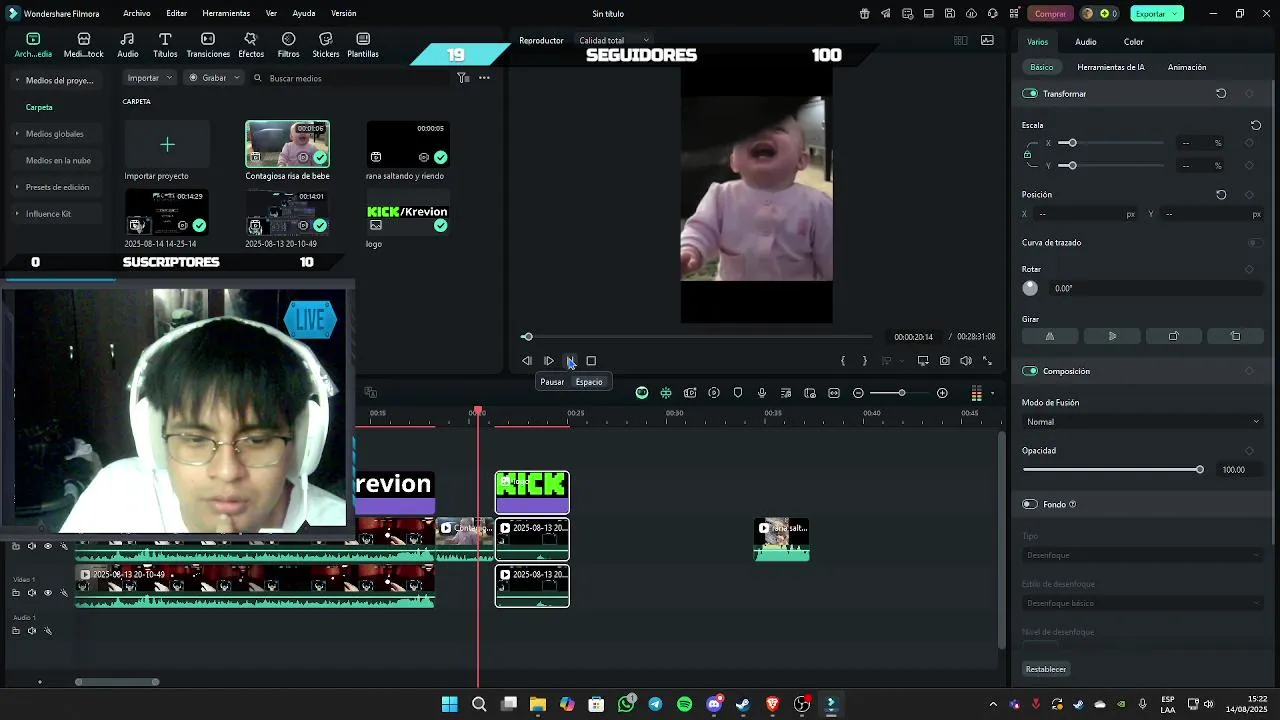Click the Buscar medios search field

pyautogui.click(x=350, y=78)
